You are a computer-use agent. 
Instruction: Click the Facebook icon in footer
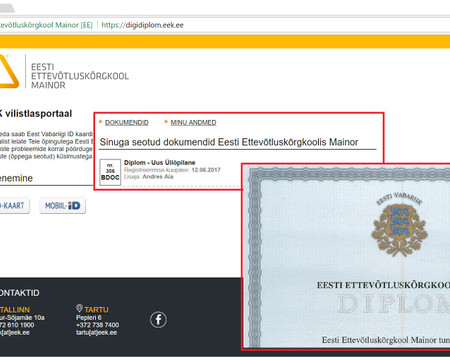click(158, 320)
